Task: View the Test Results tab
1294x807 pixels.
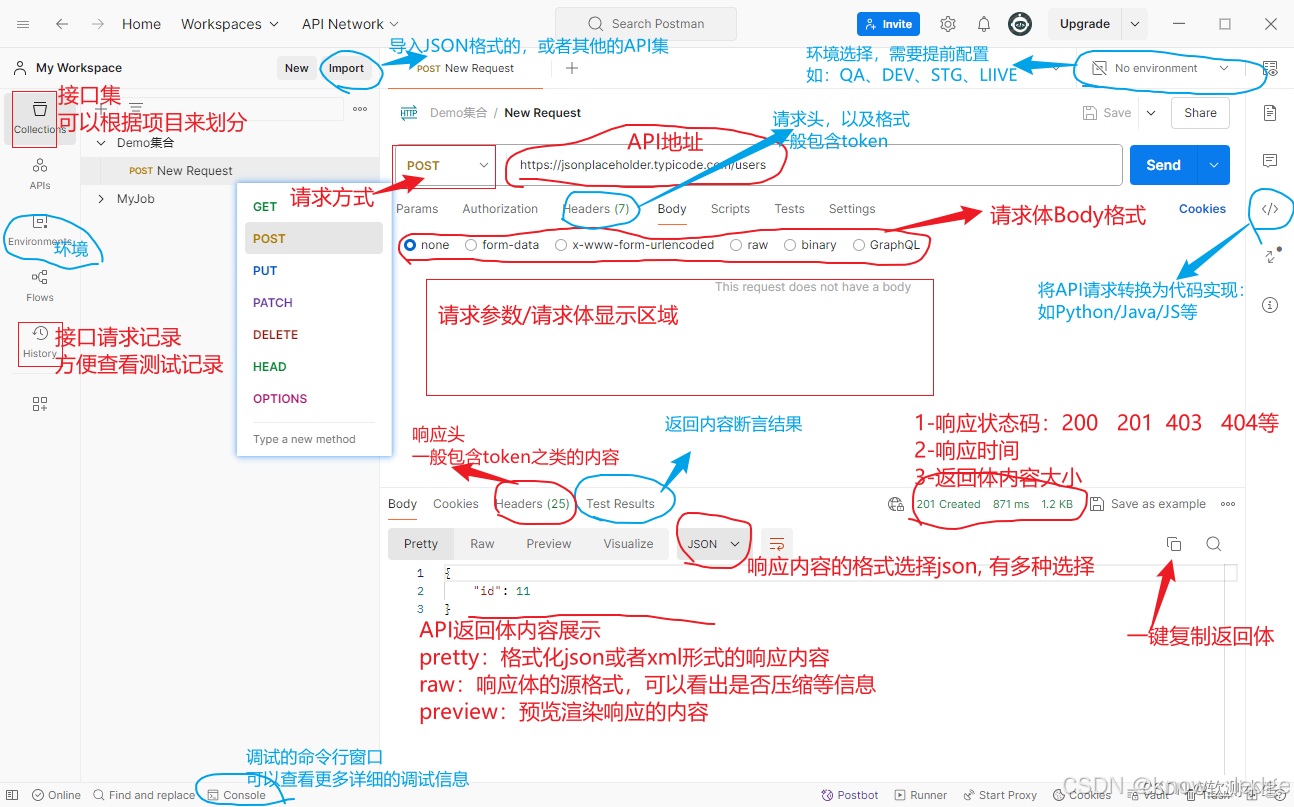Action: 621,503
